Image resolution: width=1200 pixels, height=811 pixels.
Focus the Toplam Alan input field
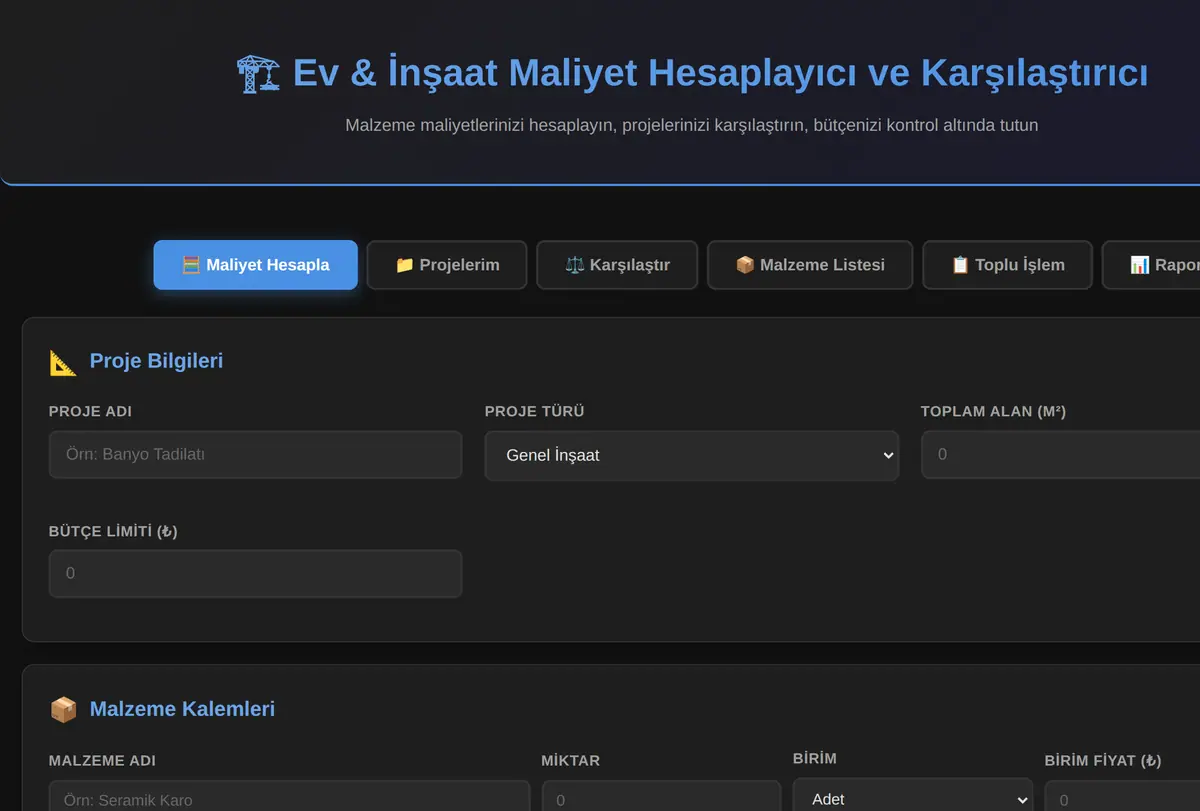tap(1060, 455)
